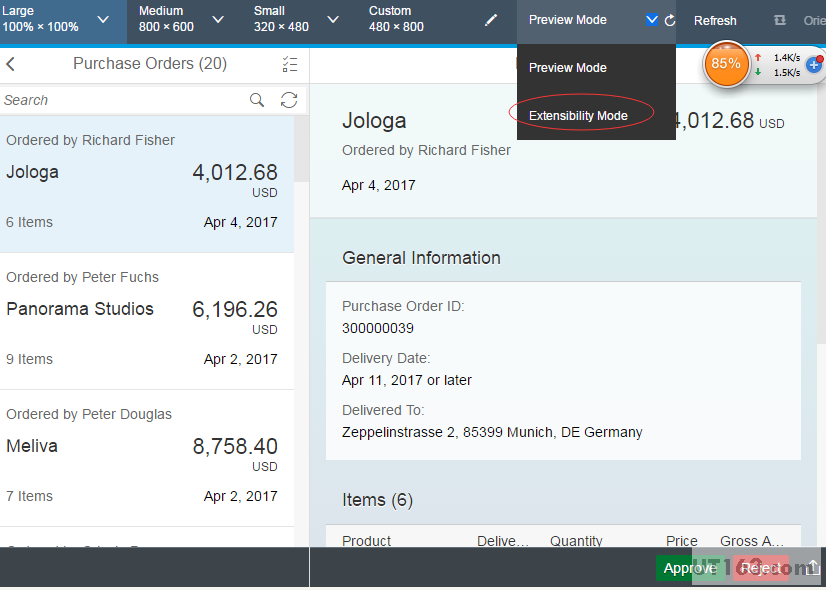The height and width of the screenshot is (590, 826).
Task: Open multi-select list icon beside Purchase Orders
Action: point(290,64)
